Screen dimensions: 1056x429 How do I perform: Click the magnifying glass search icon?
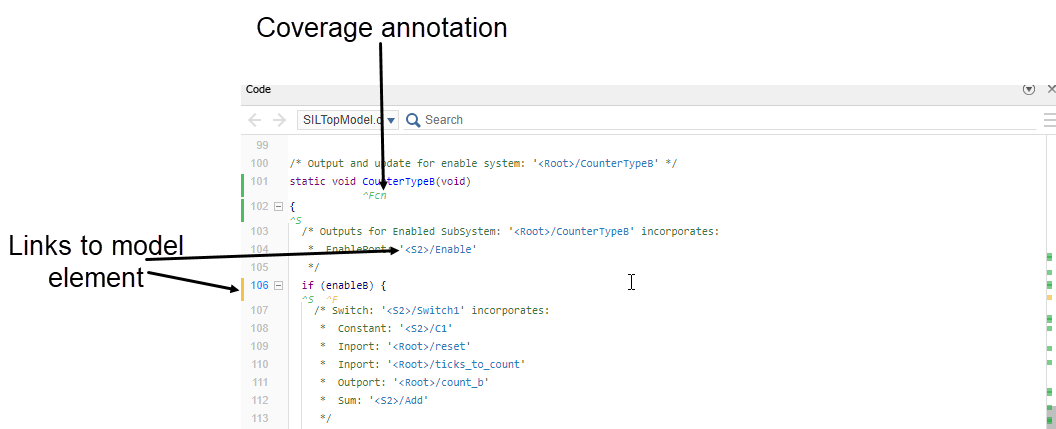[x=412, y=120]
